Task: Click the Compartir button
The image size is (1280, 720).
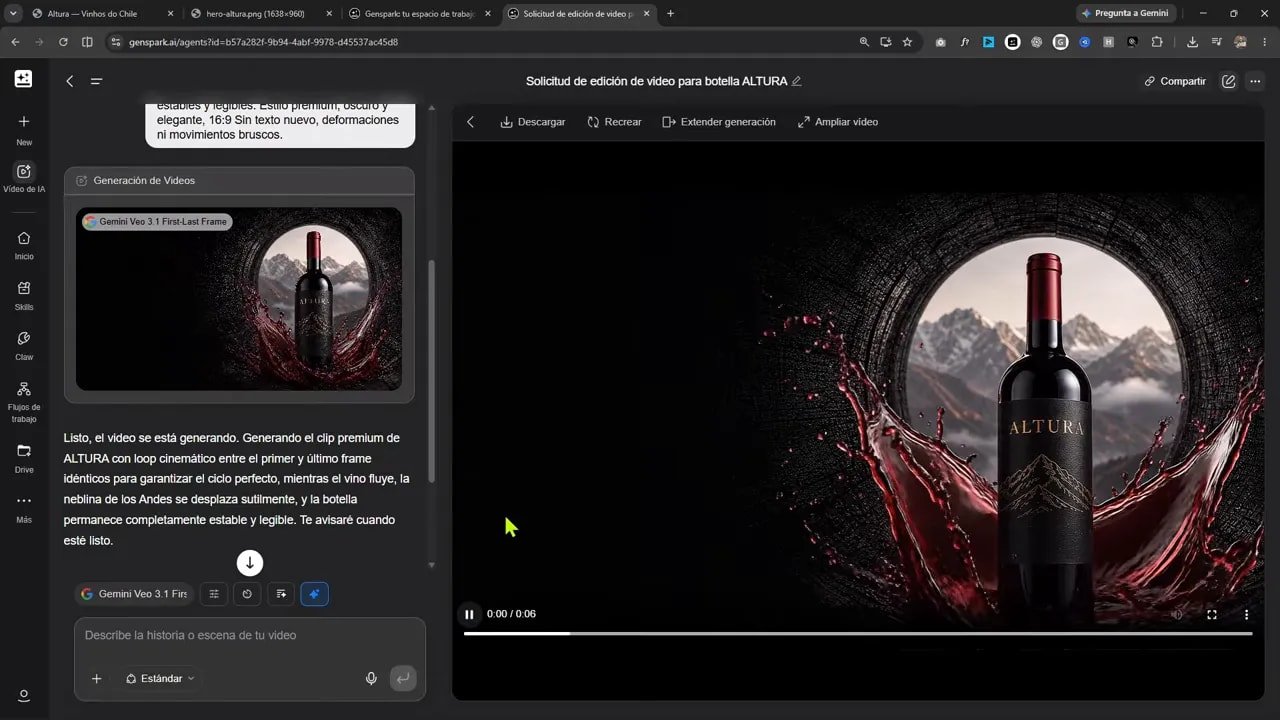Action: (1175, 81)
